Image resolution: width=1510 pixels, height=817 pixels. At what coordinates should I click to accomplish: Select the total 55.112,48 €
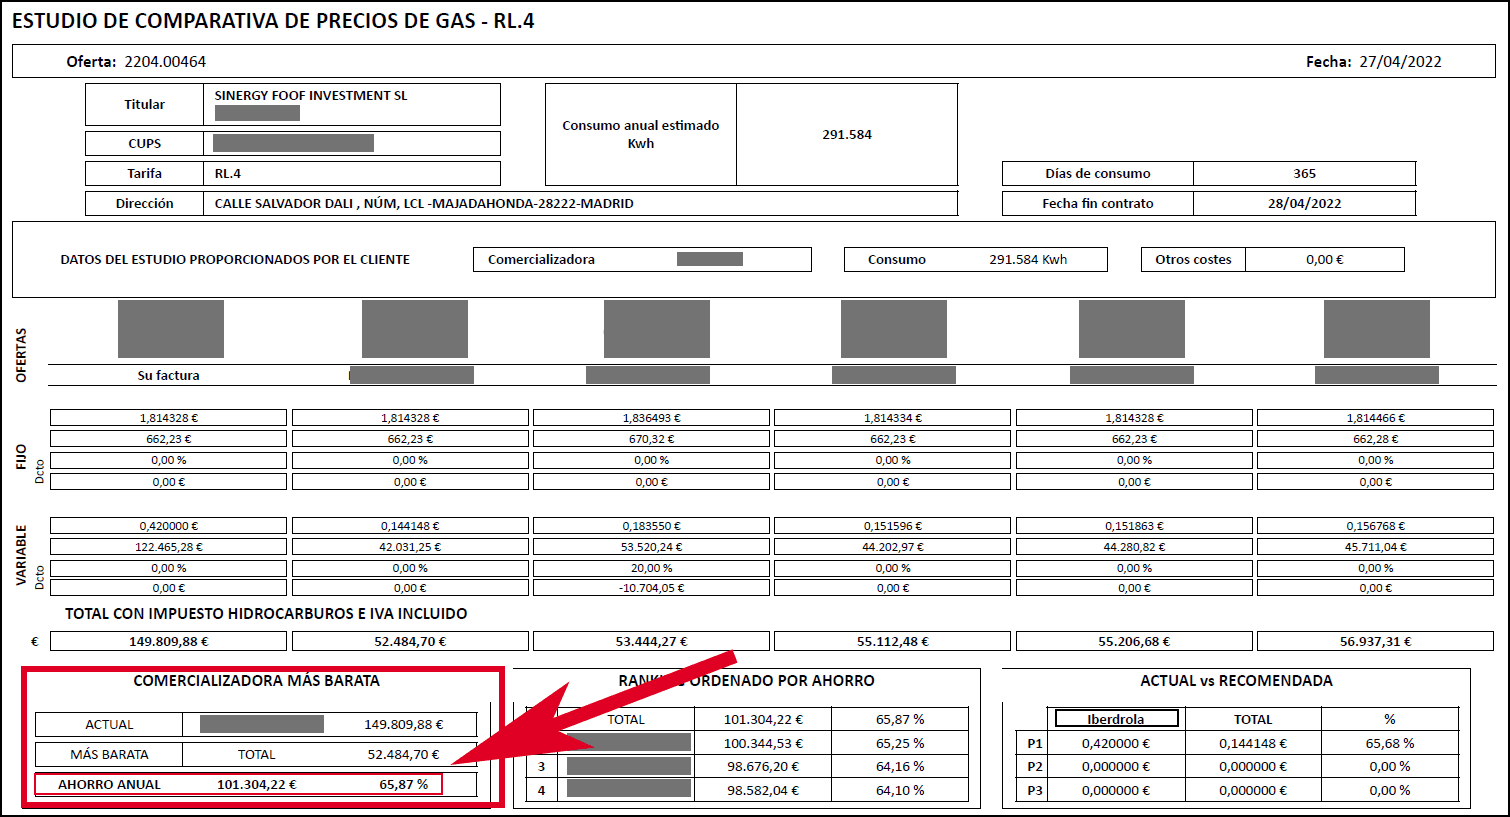[x=893, y=641]
